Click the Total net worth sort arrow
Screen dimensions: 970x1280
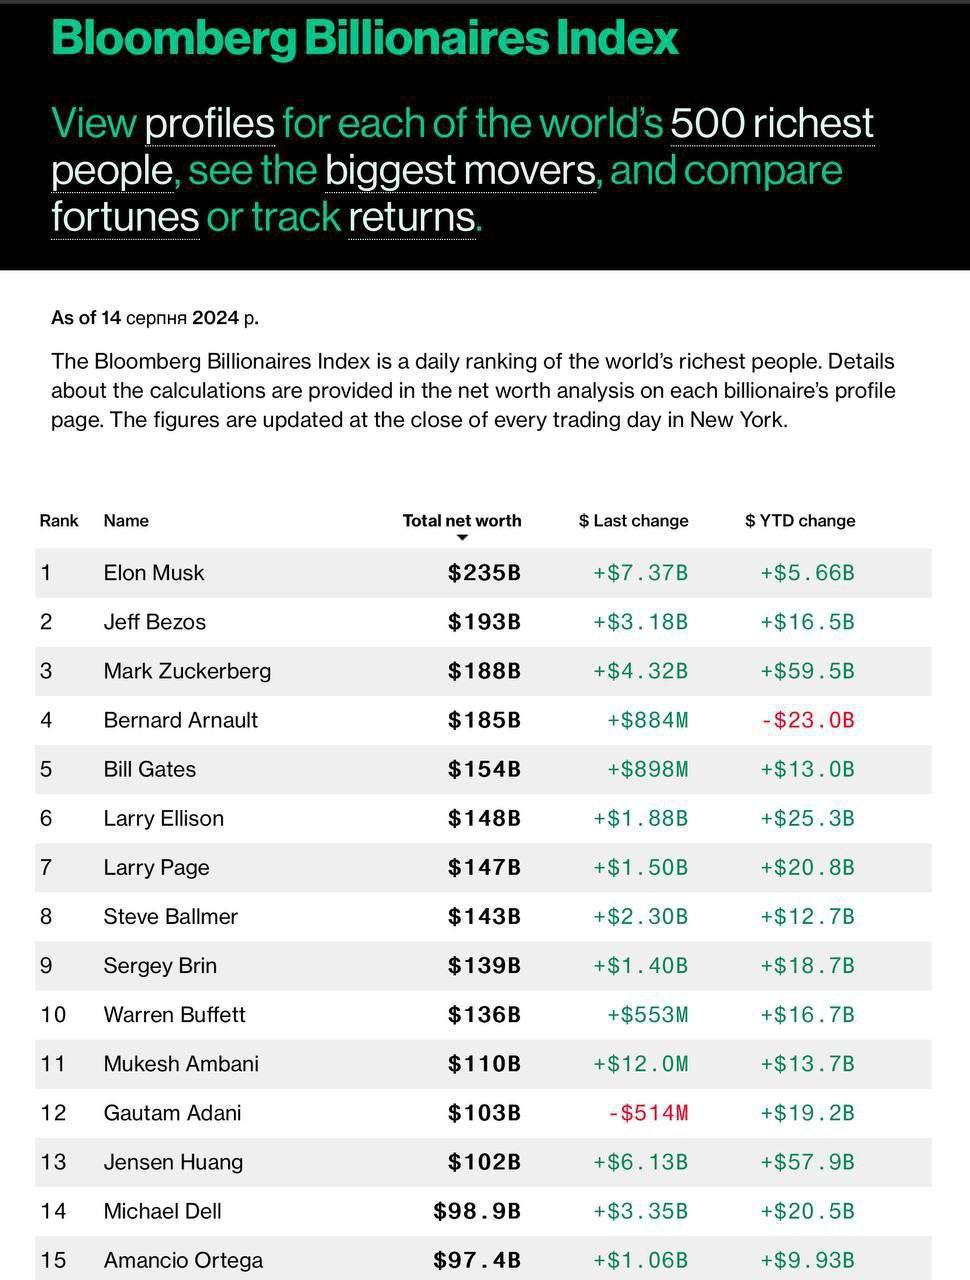tap(462, 538)
